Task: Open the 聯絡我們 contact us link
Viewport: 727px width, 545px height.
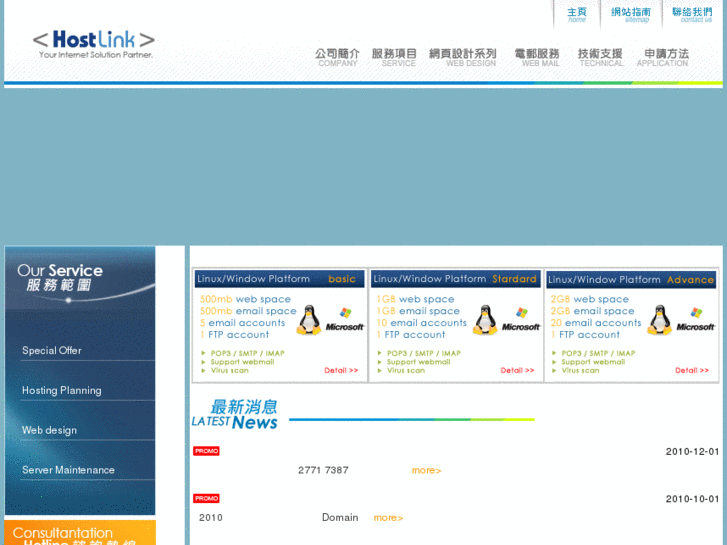Action: tap(692, 14)
